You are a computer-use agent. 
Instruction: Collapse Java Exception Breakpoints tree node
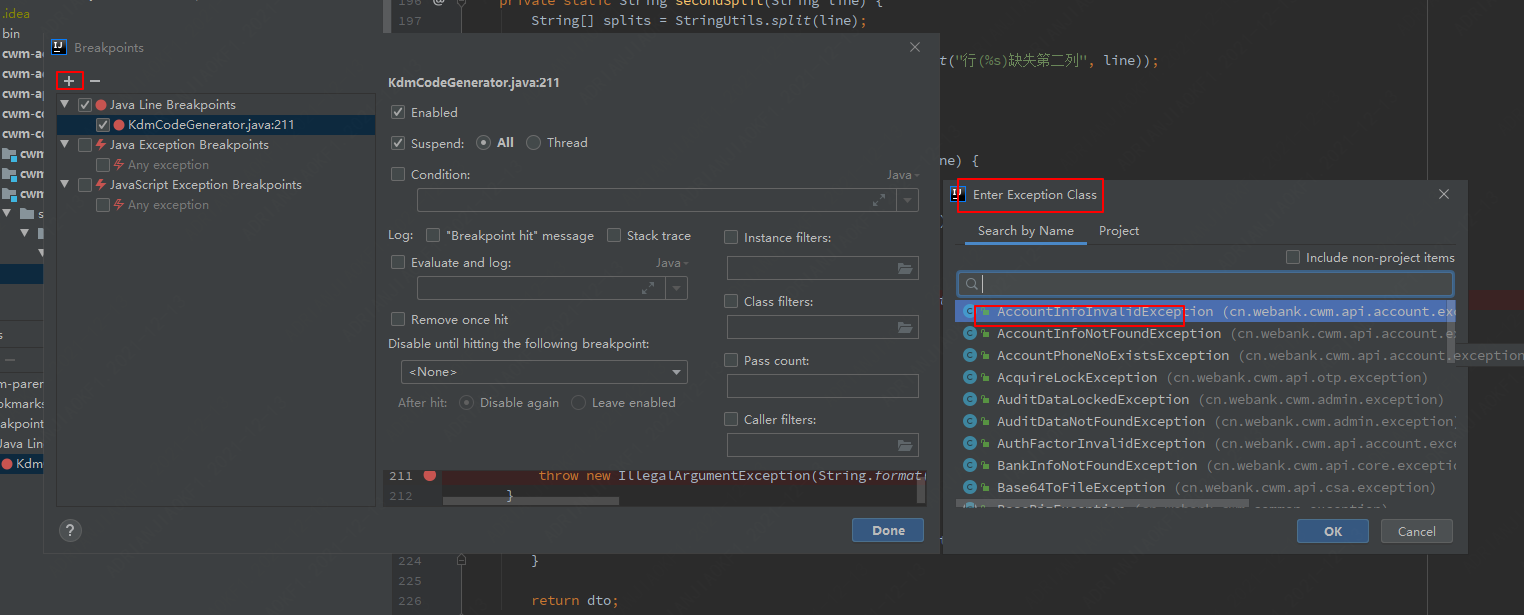click(x=66, y=145)
